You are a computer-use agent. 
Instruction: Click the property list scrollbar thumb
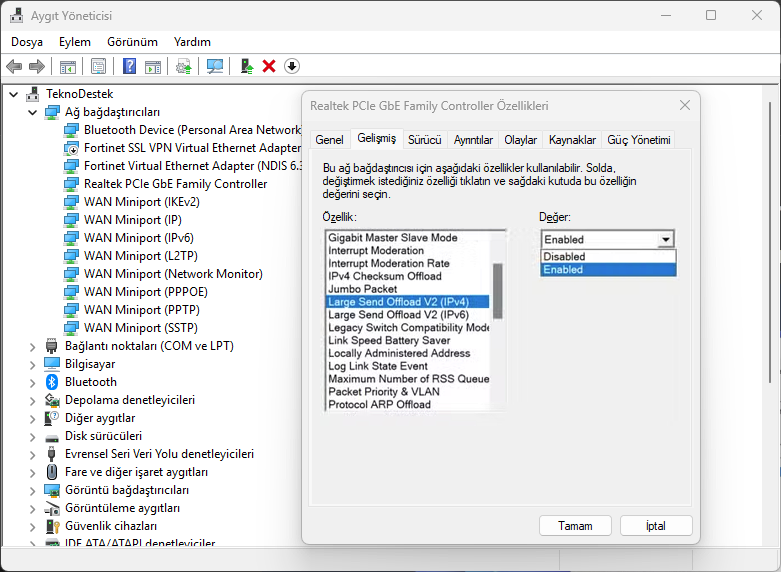[497, 291]
